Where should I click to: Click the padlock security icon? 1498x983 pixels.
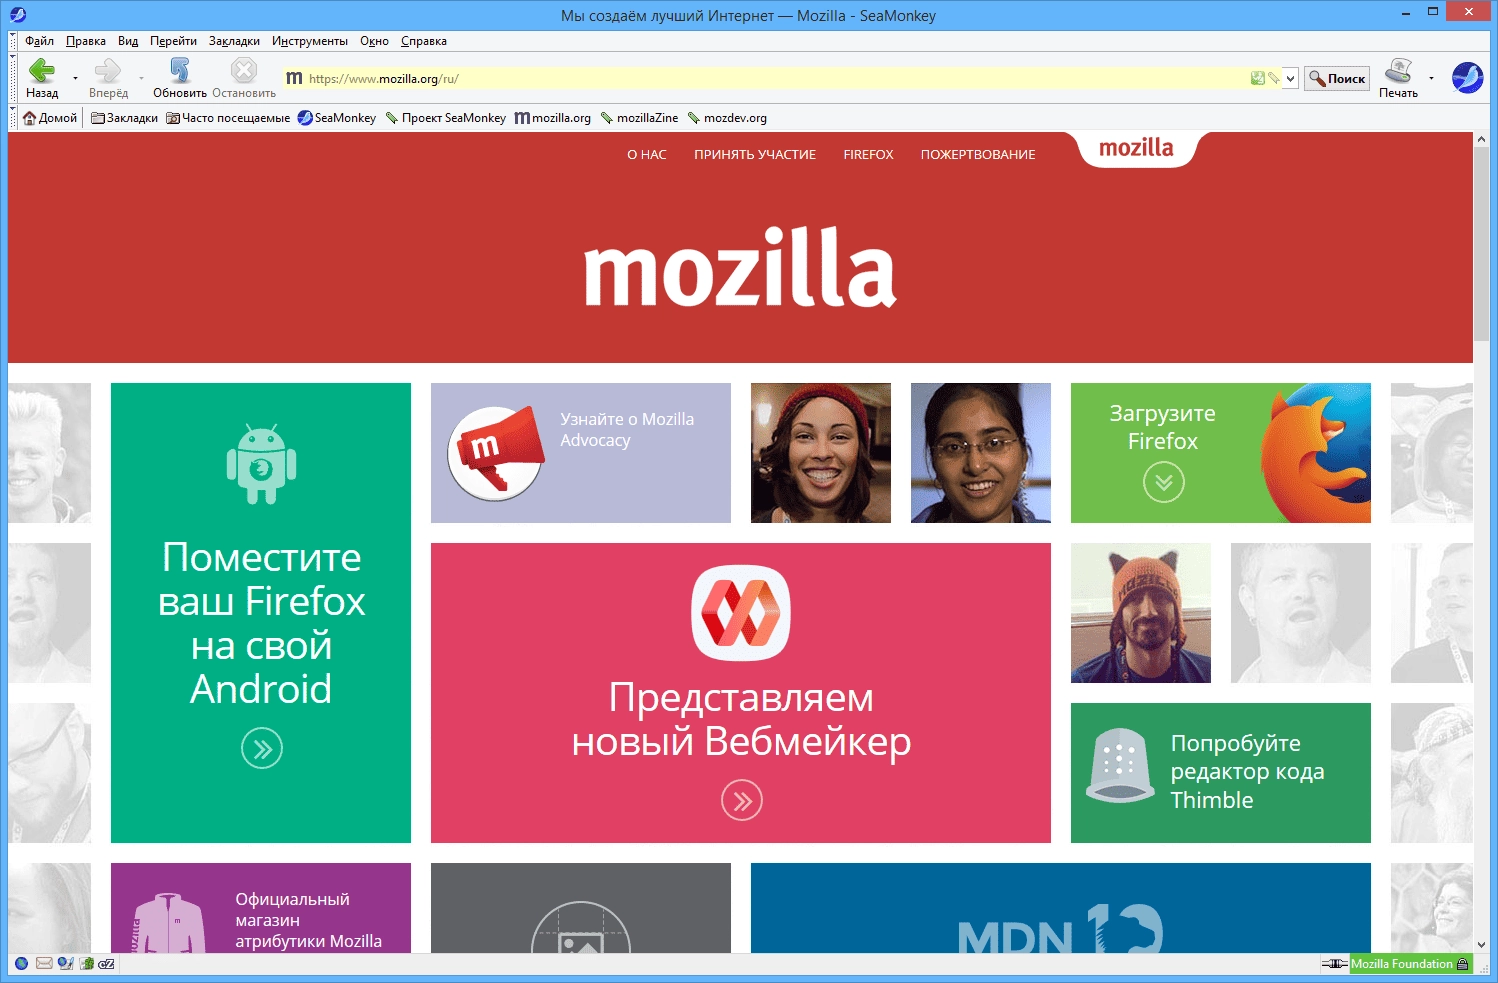[x=1463, y=964]
